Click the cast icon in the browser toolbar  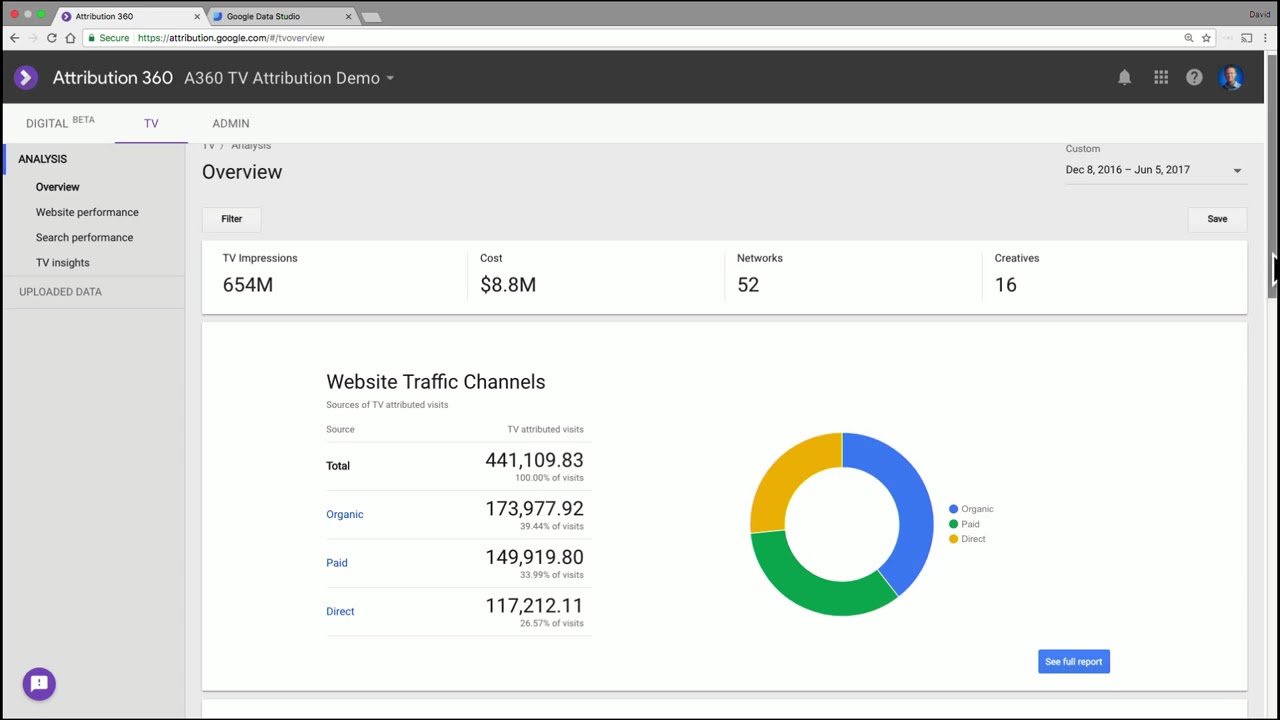1246,38
